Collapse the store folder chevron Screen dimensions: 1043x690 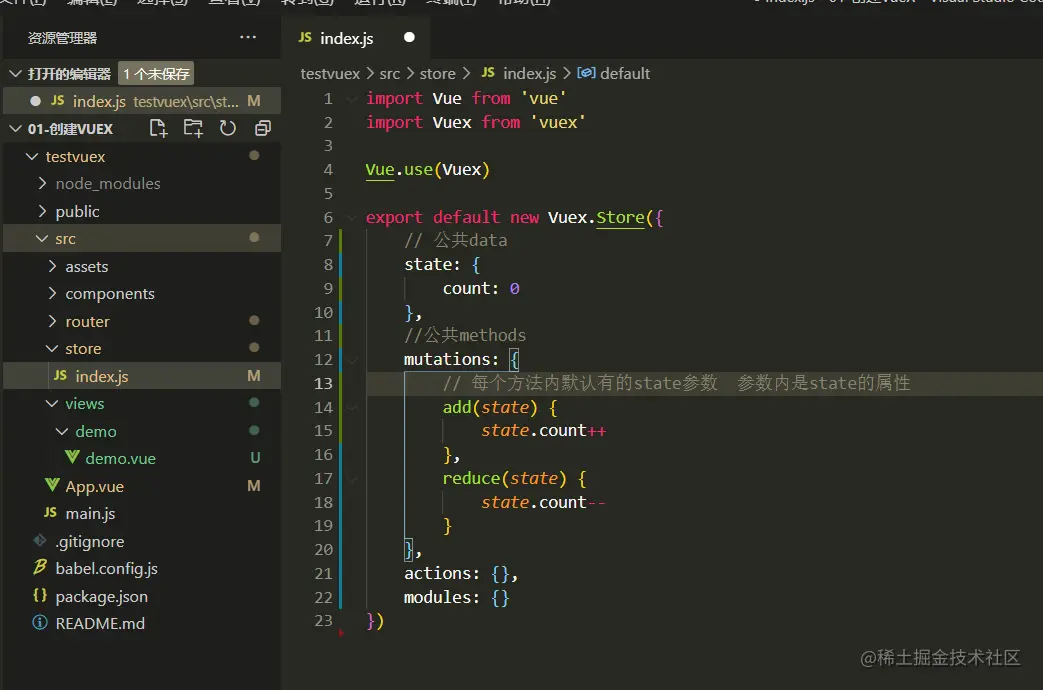tap(51, 348)
